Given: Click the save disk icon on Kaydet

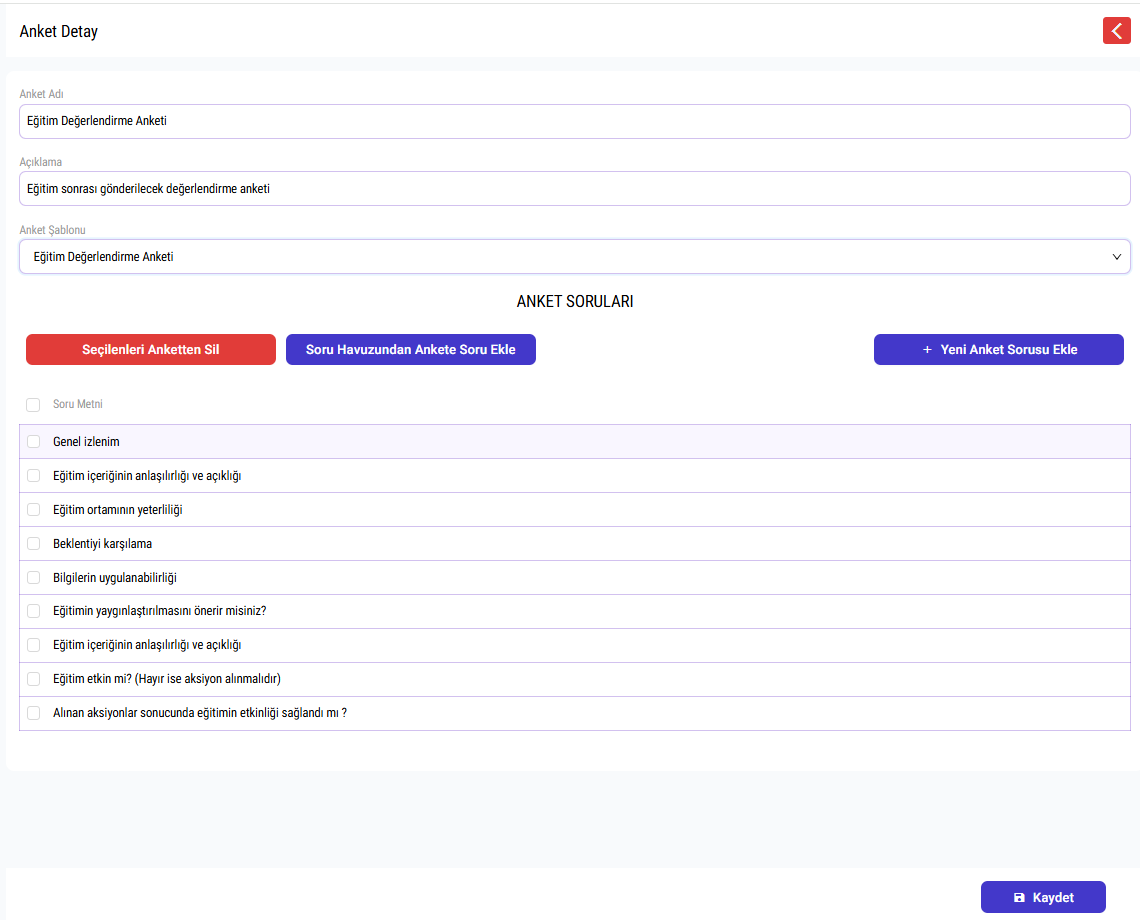Looking at the screenshot, I should pyautogui.click(x=1019, y=897).
